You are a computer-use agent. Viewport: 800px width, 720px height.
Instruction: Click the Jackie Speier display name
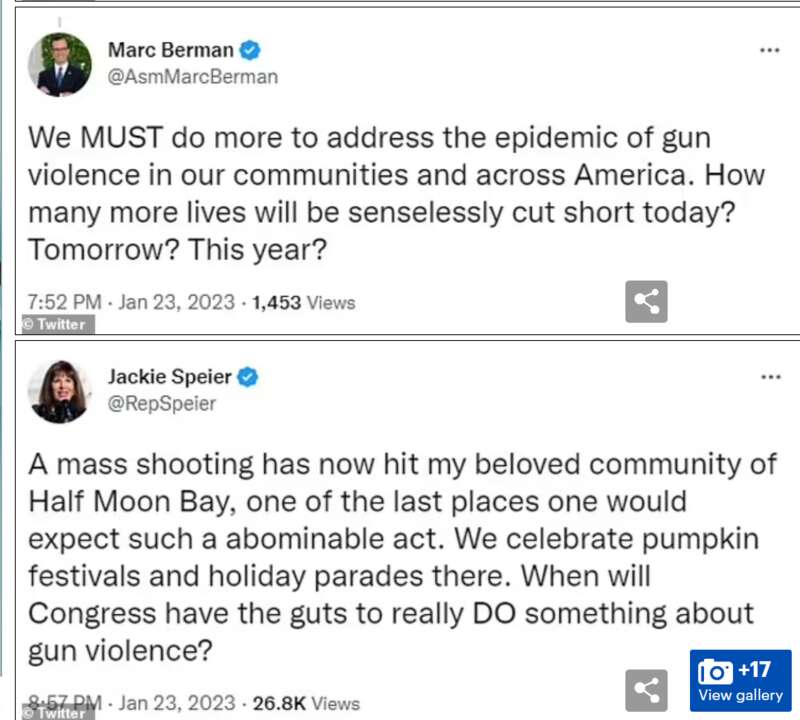coord(169,377)
